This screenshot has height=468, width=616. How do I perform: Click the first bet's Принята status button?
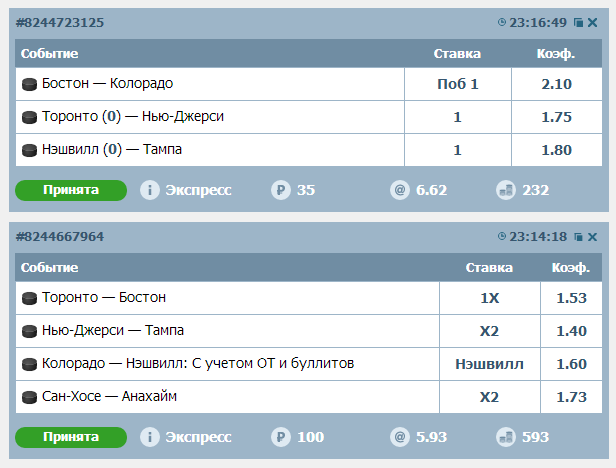click(x=71, y=190)
